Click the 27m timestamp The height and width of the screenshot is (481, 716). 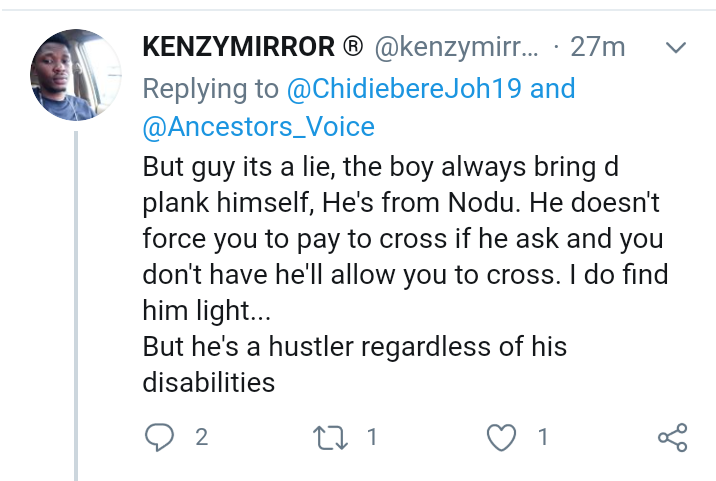click(x=597, y=47)
